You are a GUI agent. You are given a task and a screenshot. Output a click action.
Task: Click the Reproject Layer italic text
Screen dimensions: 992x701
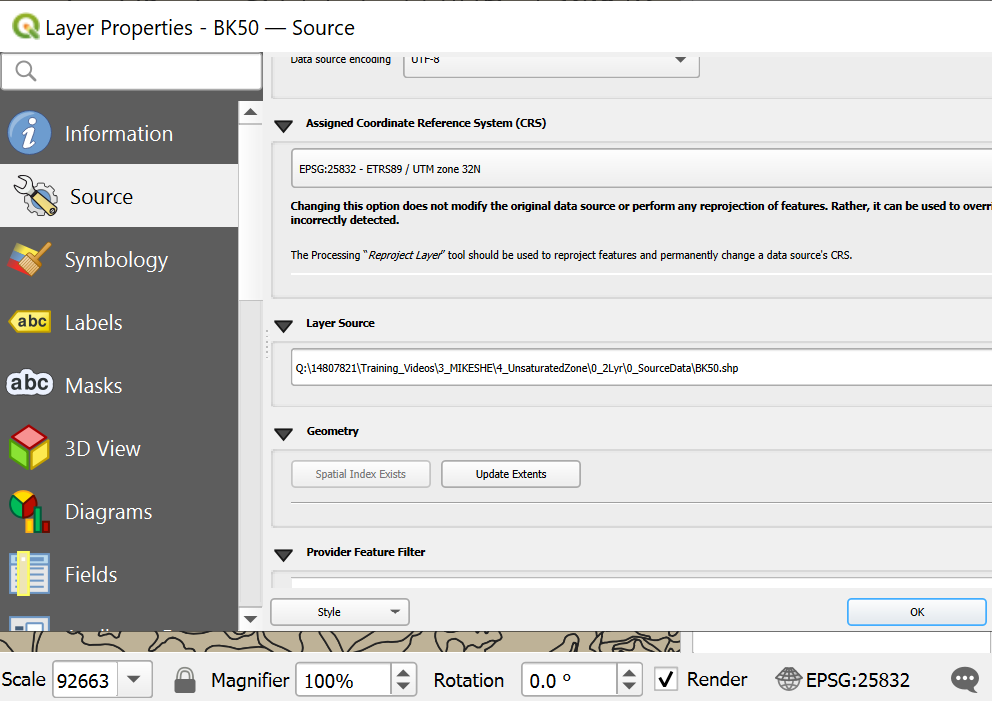[405, 255]
